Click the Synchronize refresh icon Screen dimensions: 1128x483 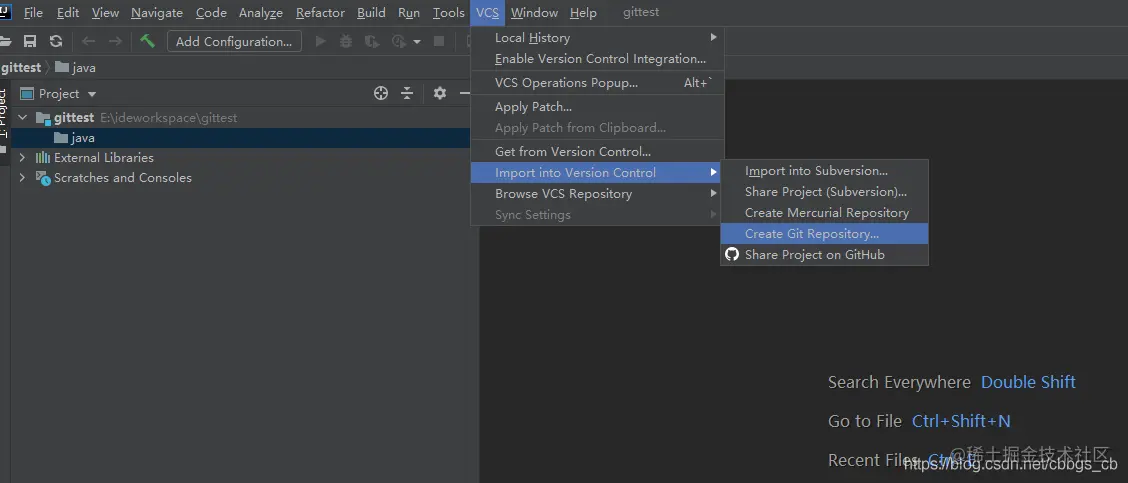coord(56,42)
